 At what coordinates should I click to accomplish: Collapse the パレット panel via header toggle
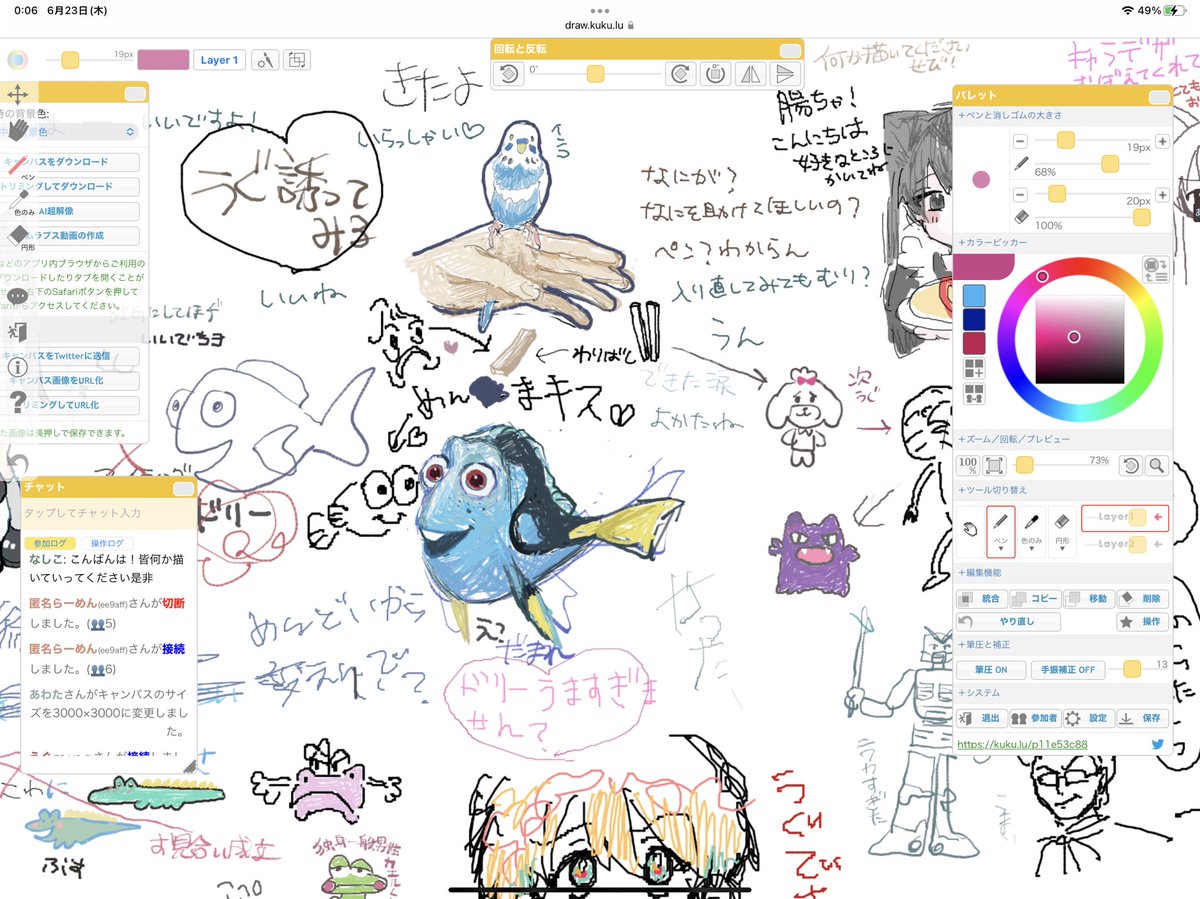tap(1159, 97)
